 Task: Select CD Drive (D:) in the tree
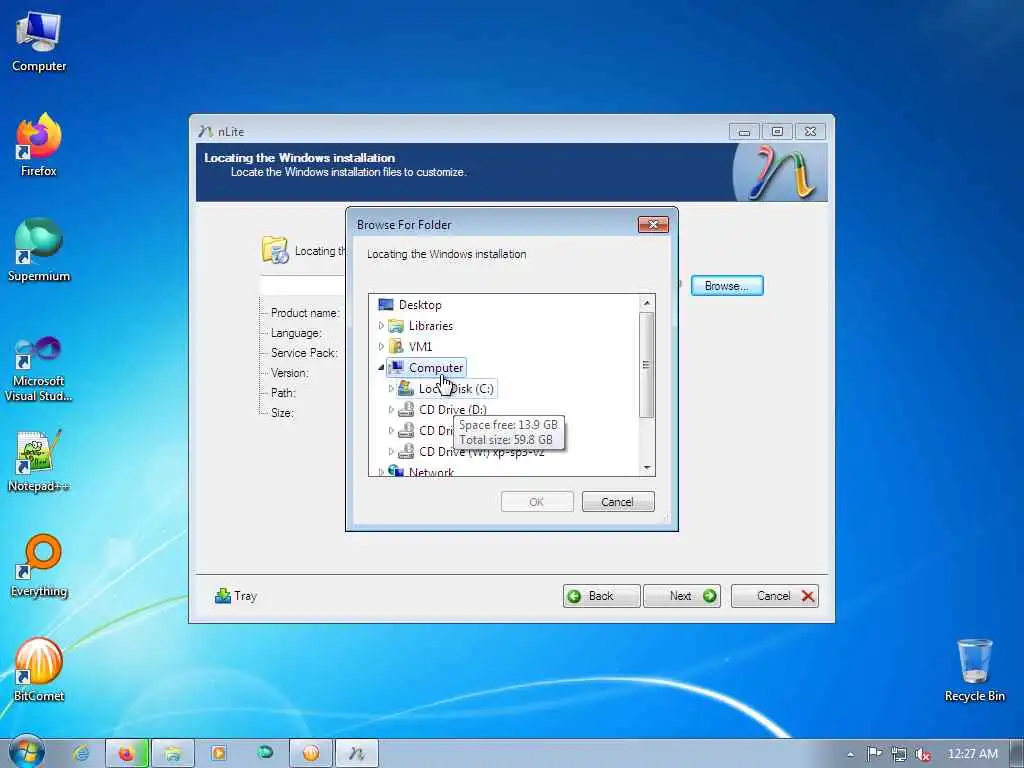(453, 409)
